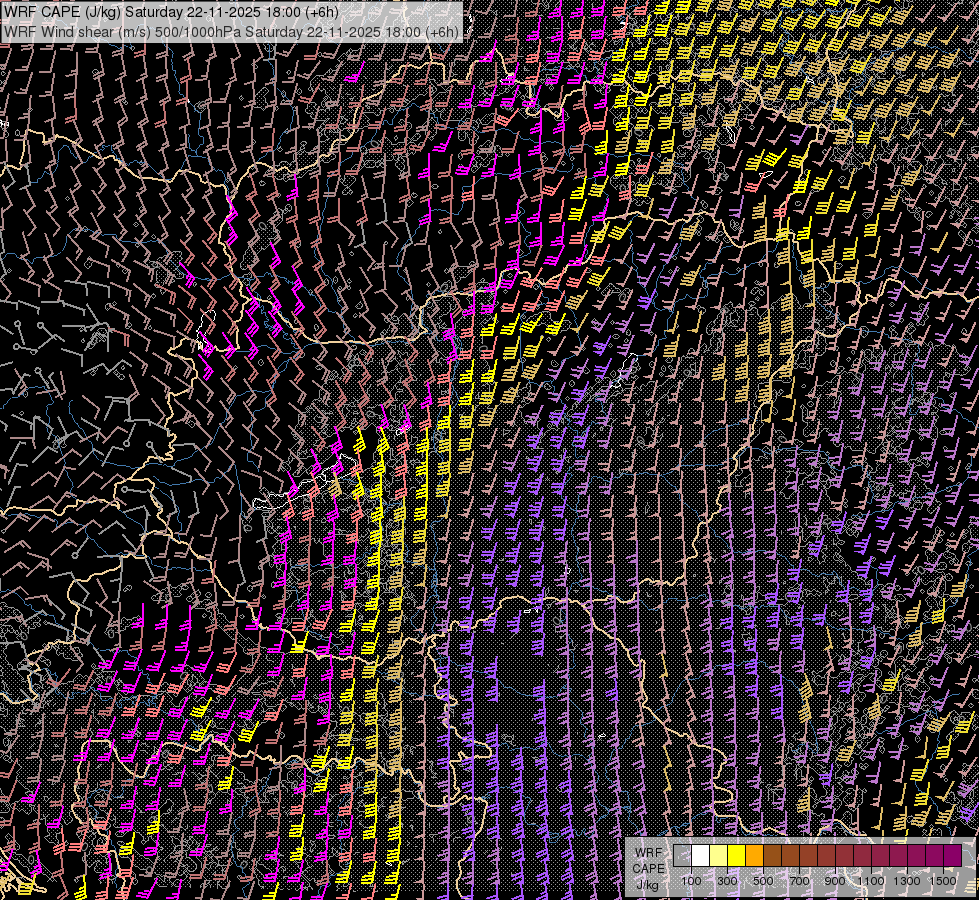The image size is (979, 900).
Task: Click the orange CAPE legend swatch
Action: 755,855
